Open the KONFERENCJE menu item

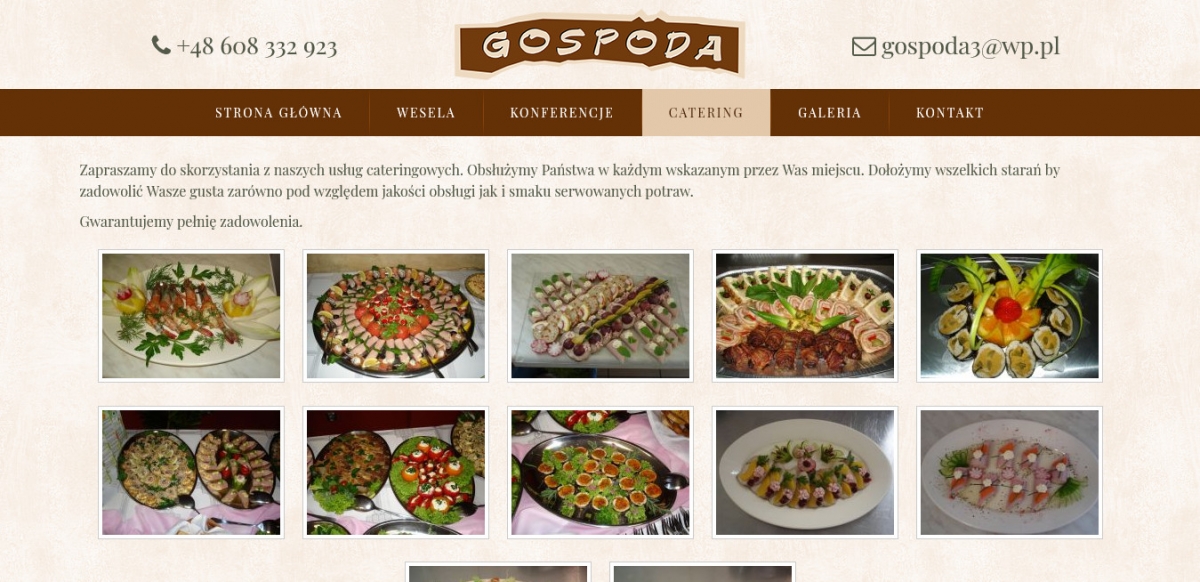(562, 113)
